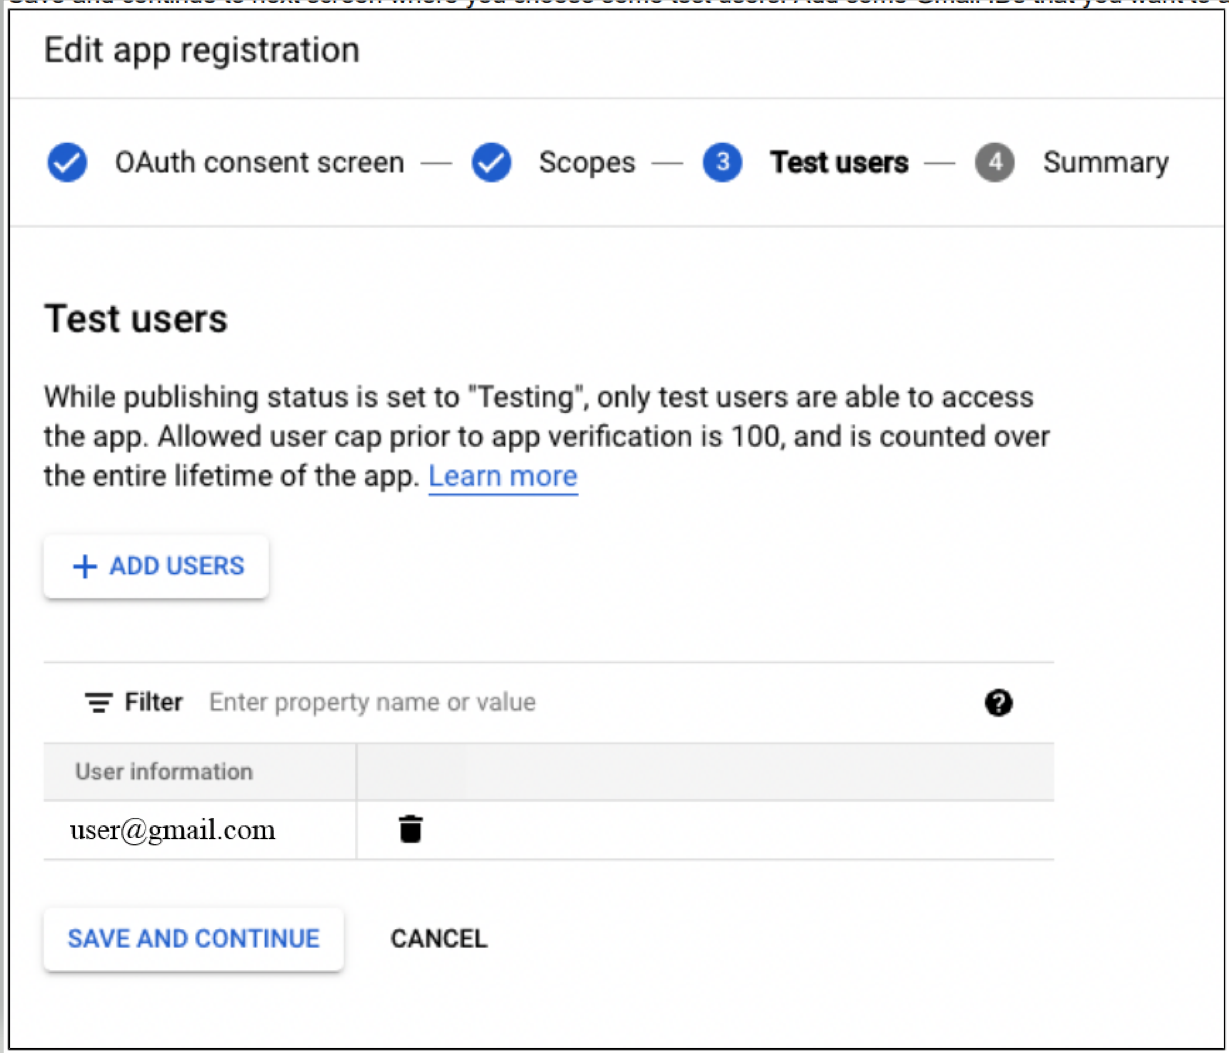Jump to the Scopes step label
The width and height of the screenshot is (1229, 1053).
click(x=586, y=162)
